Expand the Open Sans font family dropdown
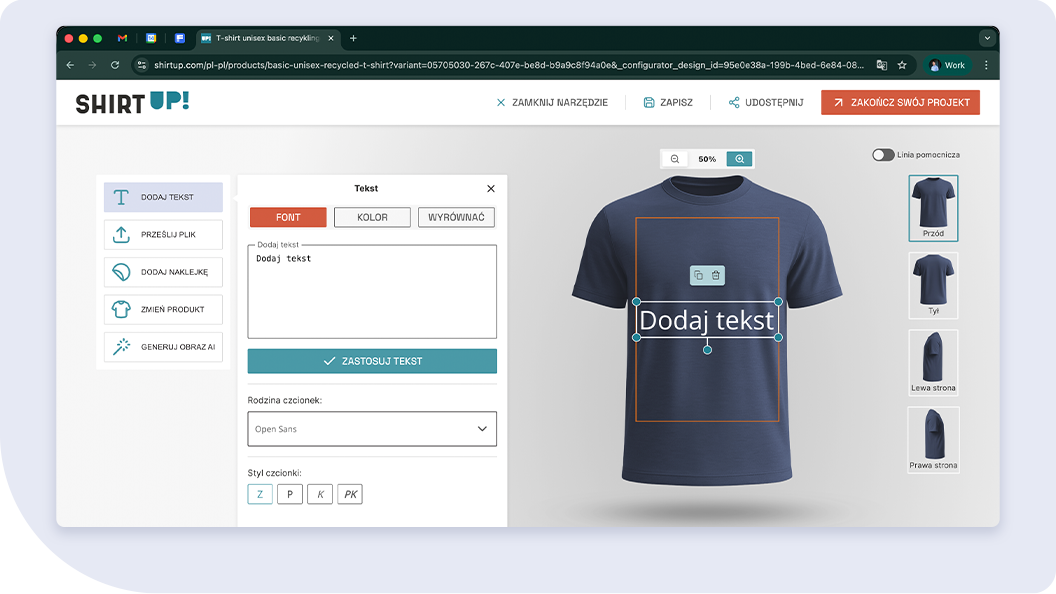The image size is (1056, 594). [372, 429]
